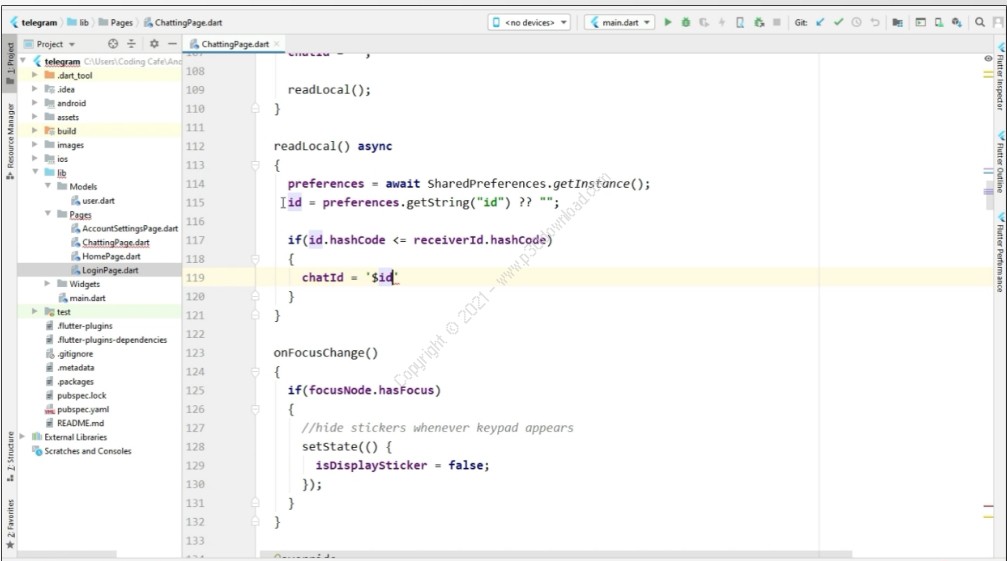Click lib in the breadcrumb bar
This screenshot has width=1007, height=561.
78,22
